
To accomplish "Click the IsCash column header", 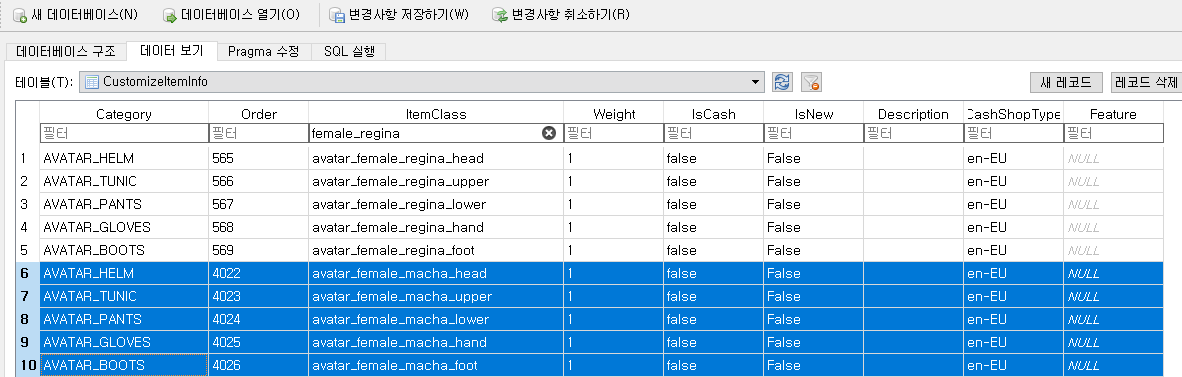I will [x=713, y=115].
